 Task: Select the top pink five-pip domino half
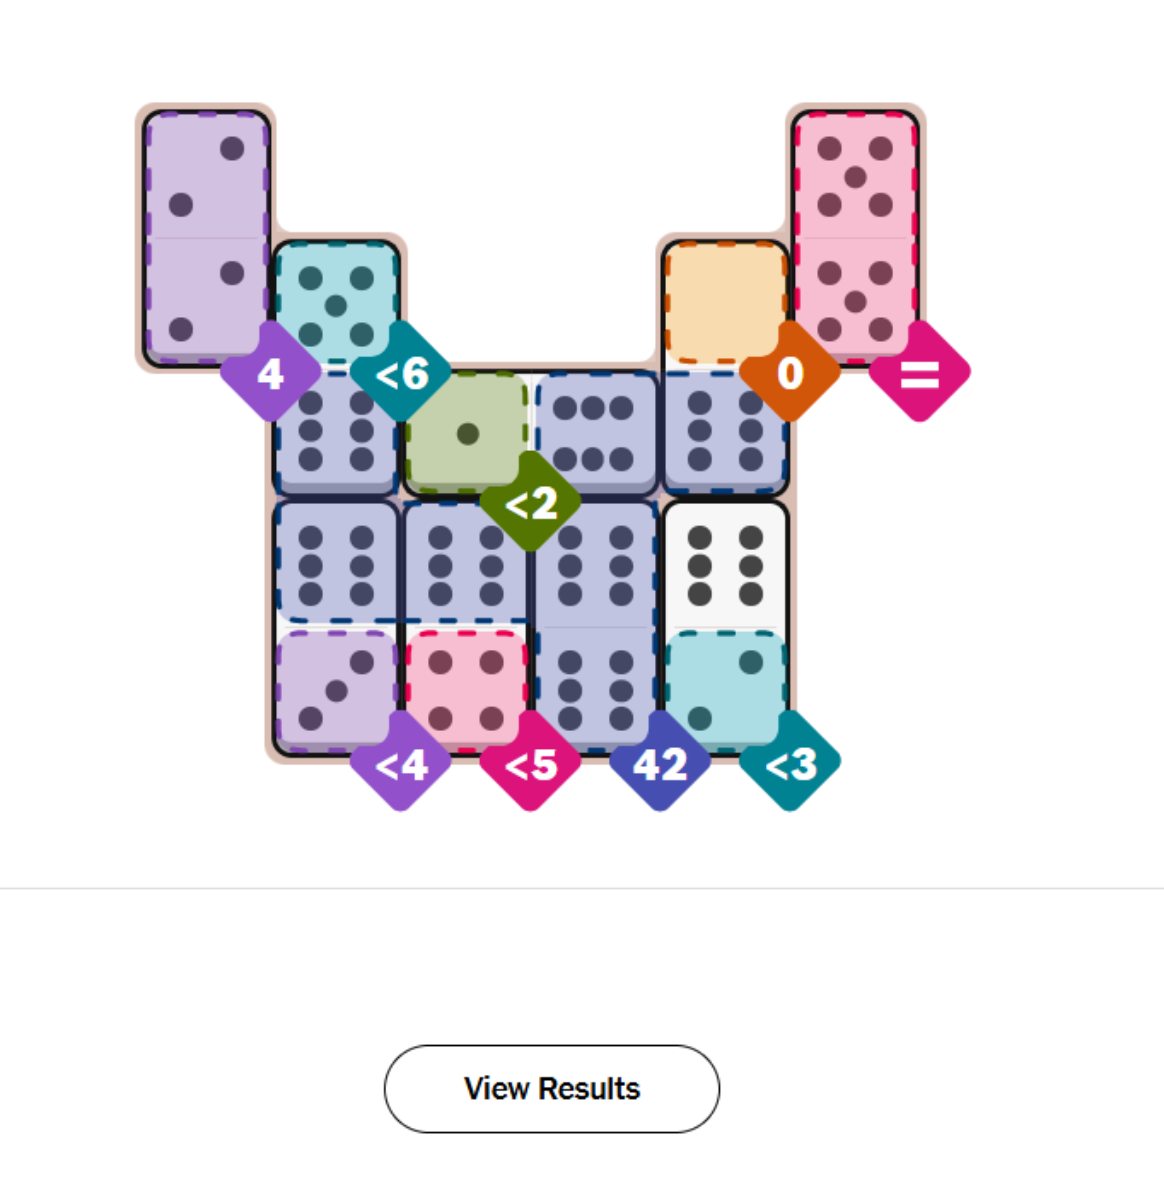click(855, 176)
